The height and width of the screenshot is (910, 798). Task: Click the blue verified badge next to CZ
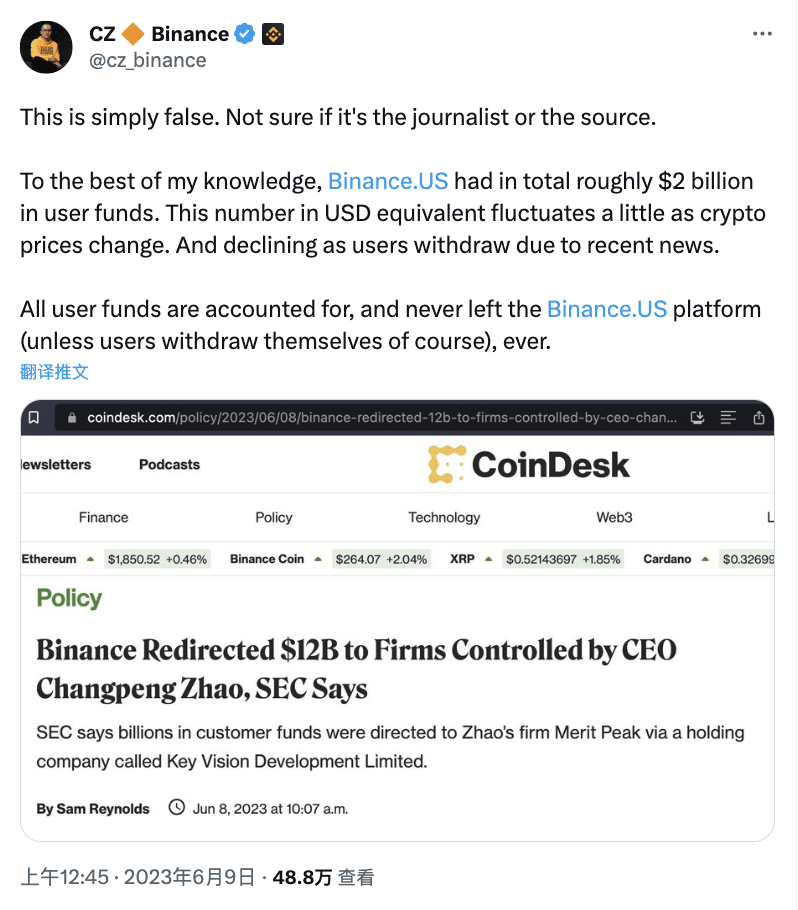tap(244, 33)
